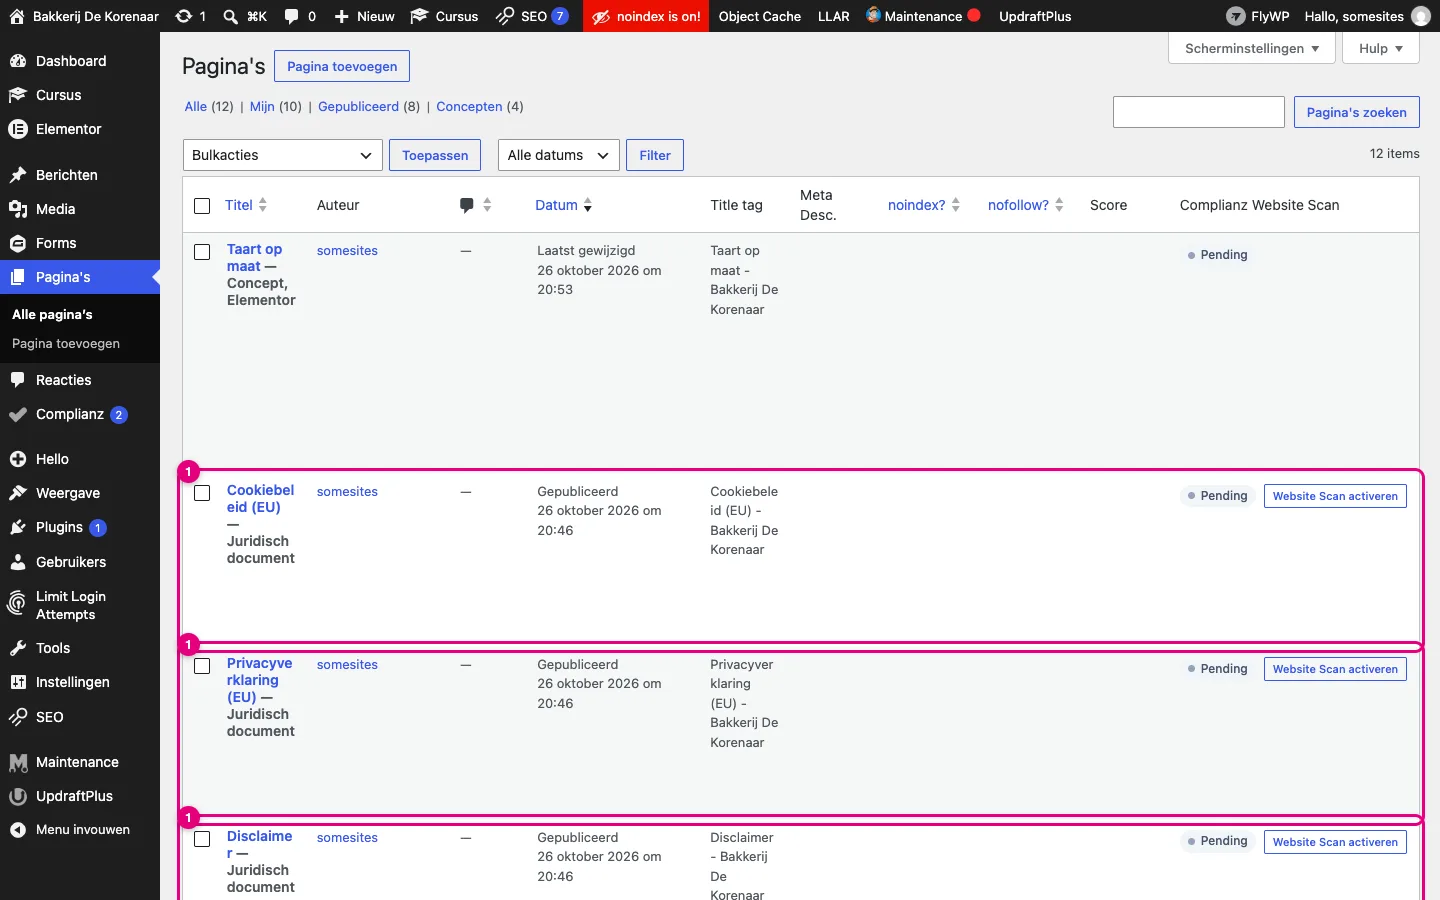Click the UpdraftPlus icon in sidebar
This screenshot has height=900, width=1440.
[17, 796]
